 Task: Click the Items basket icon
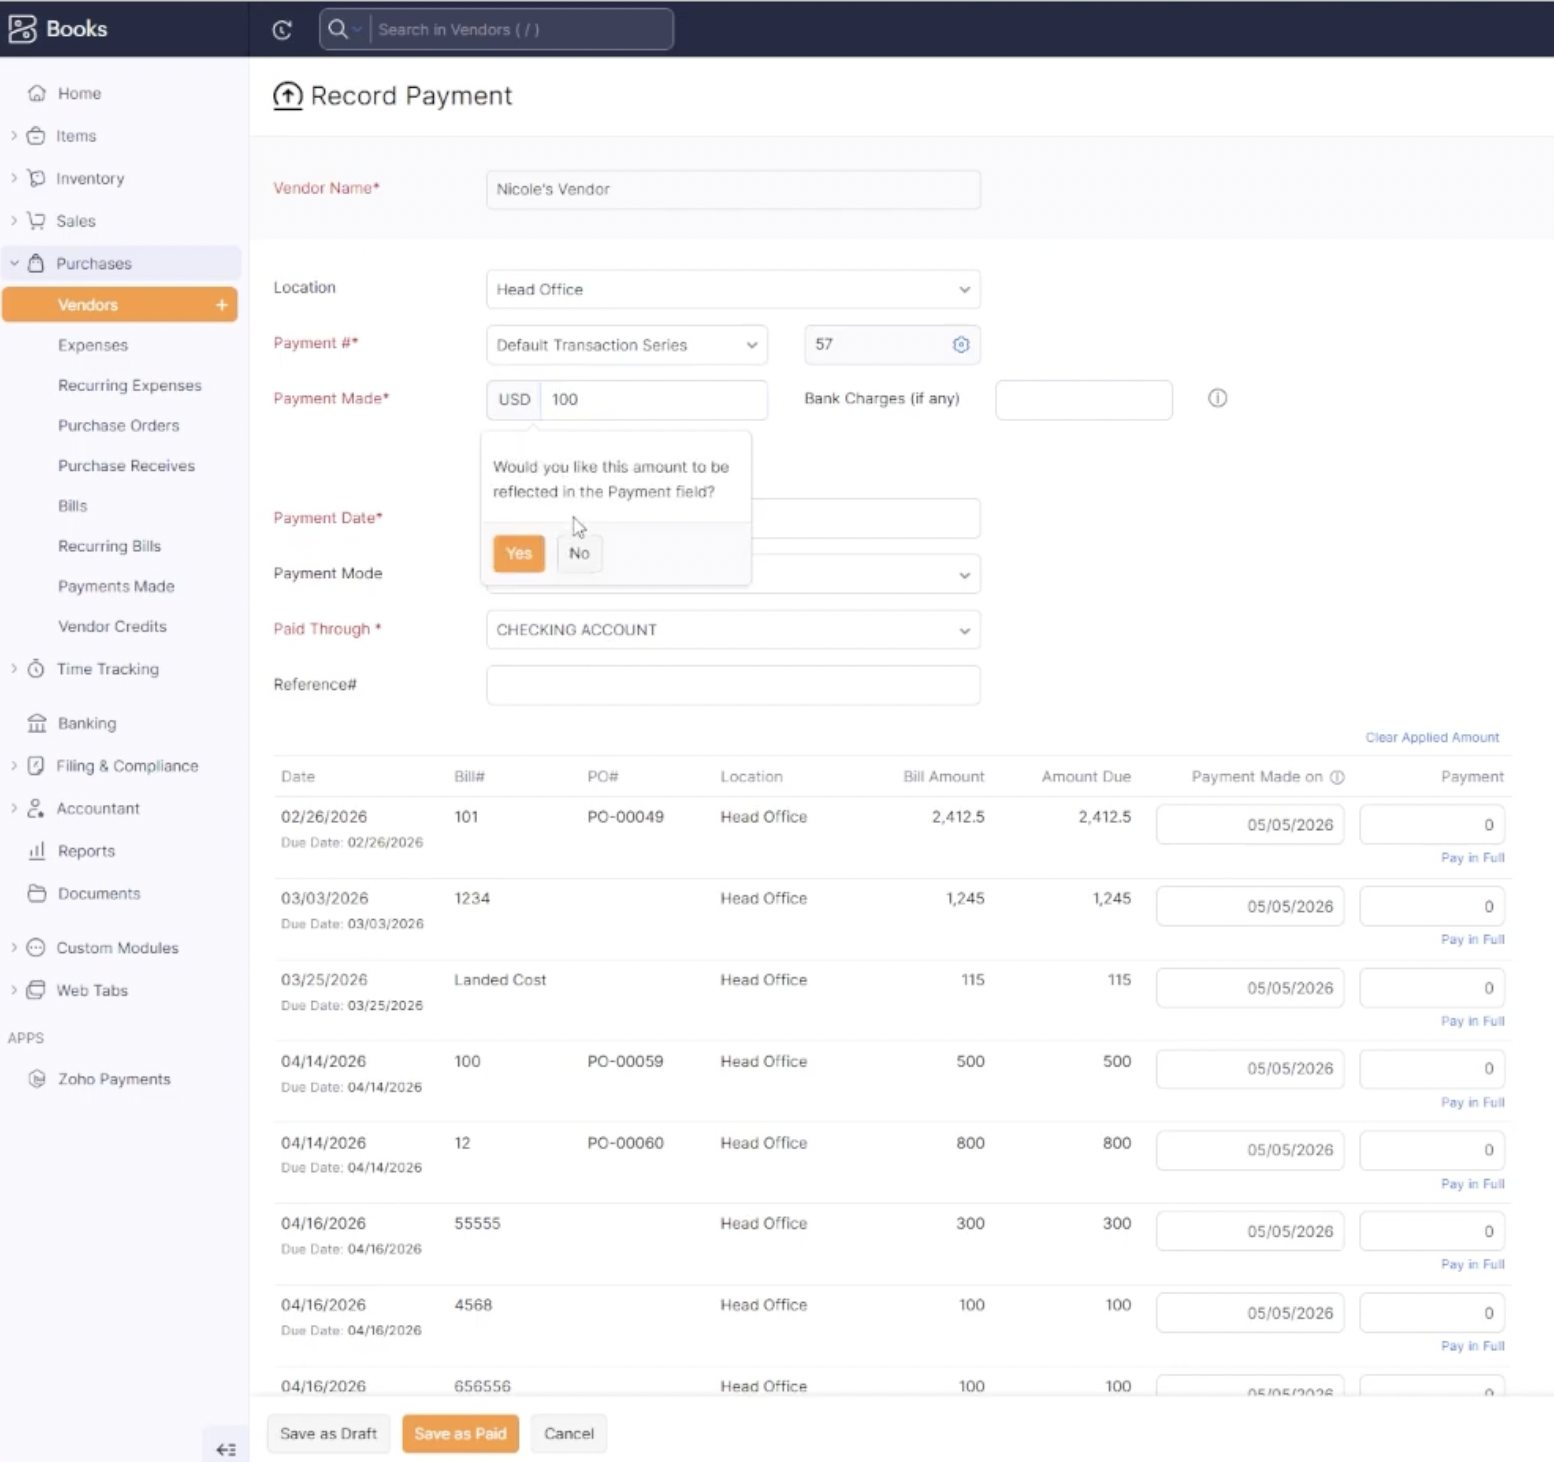click(36, 136)
